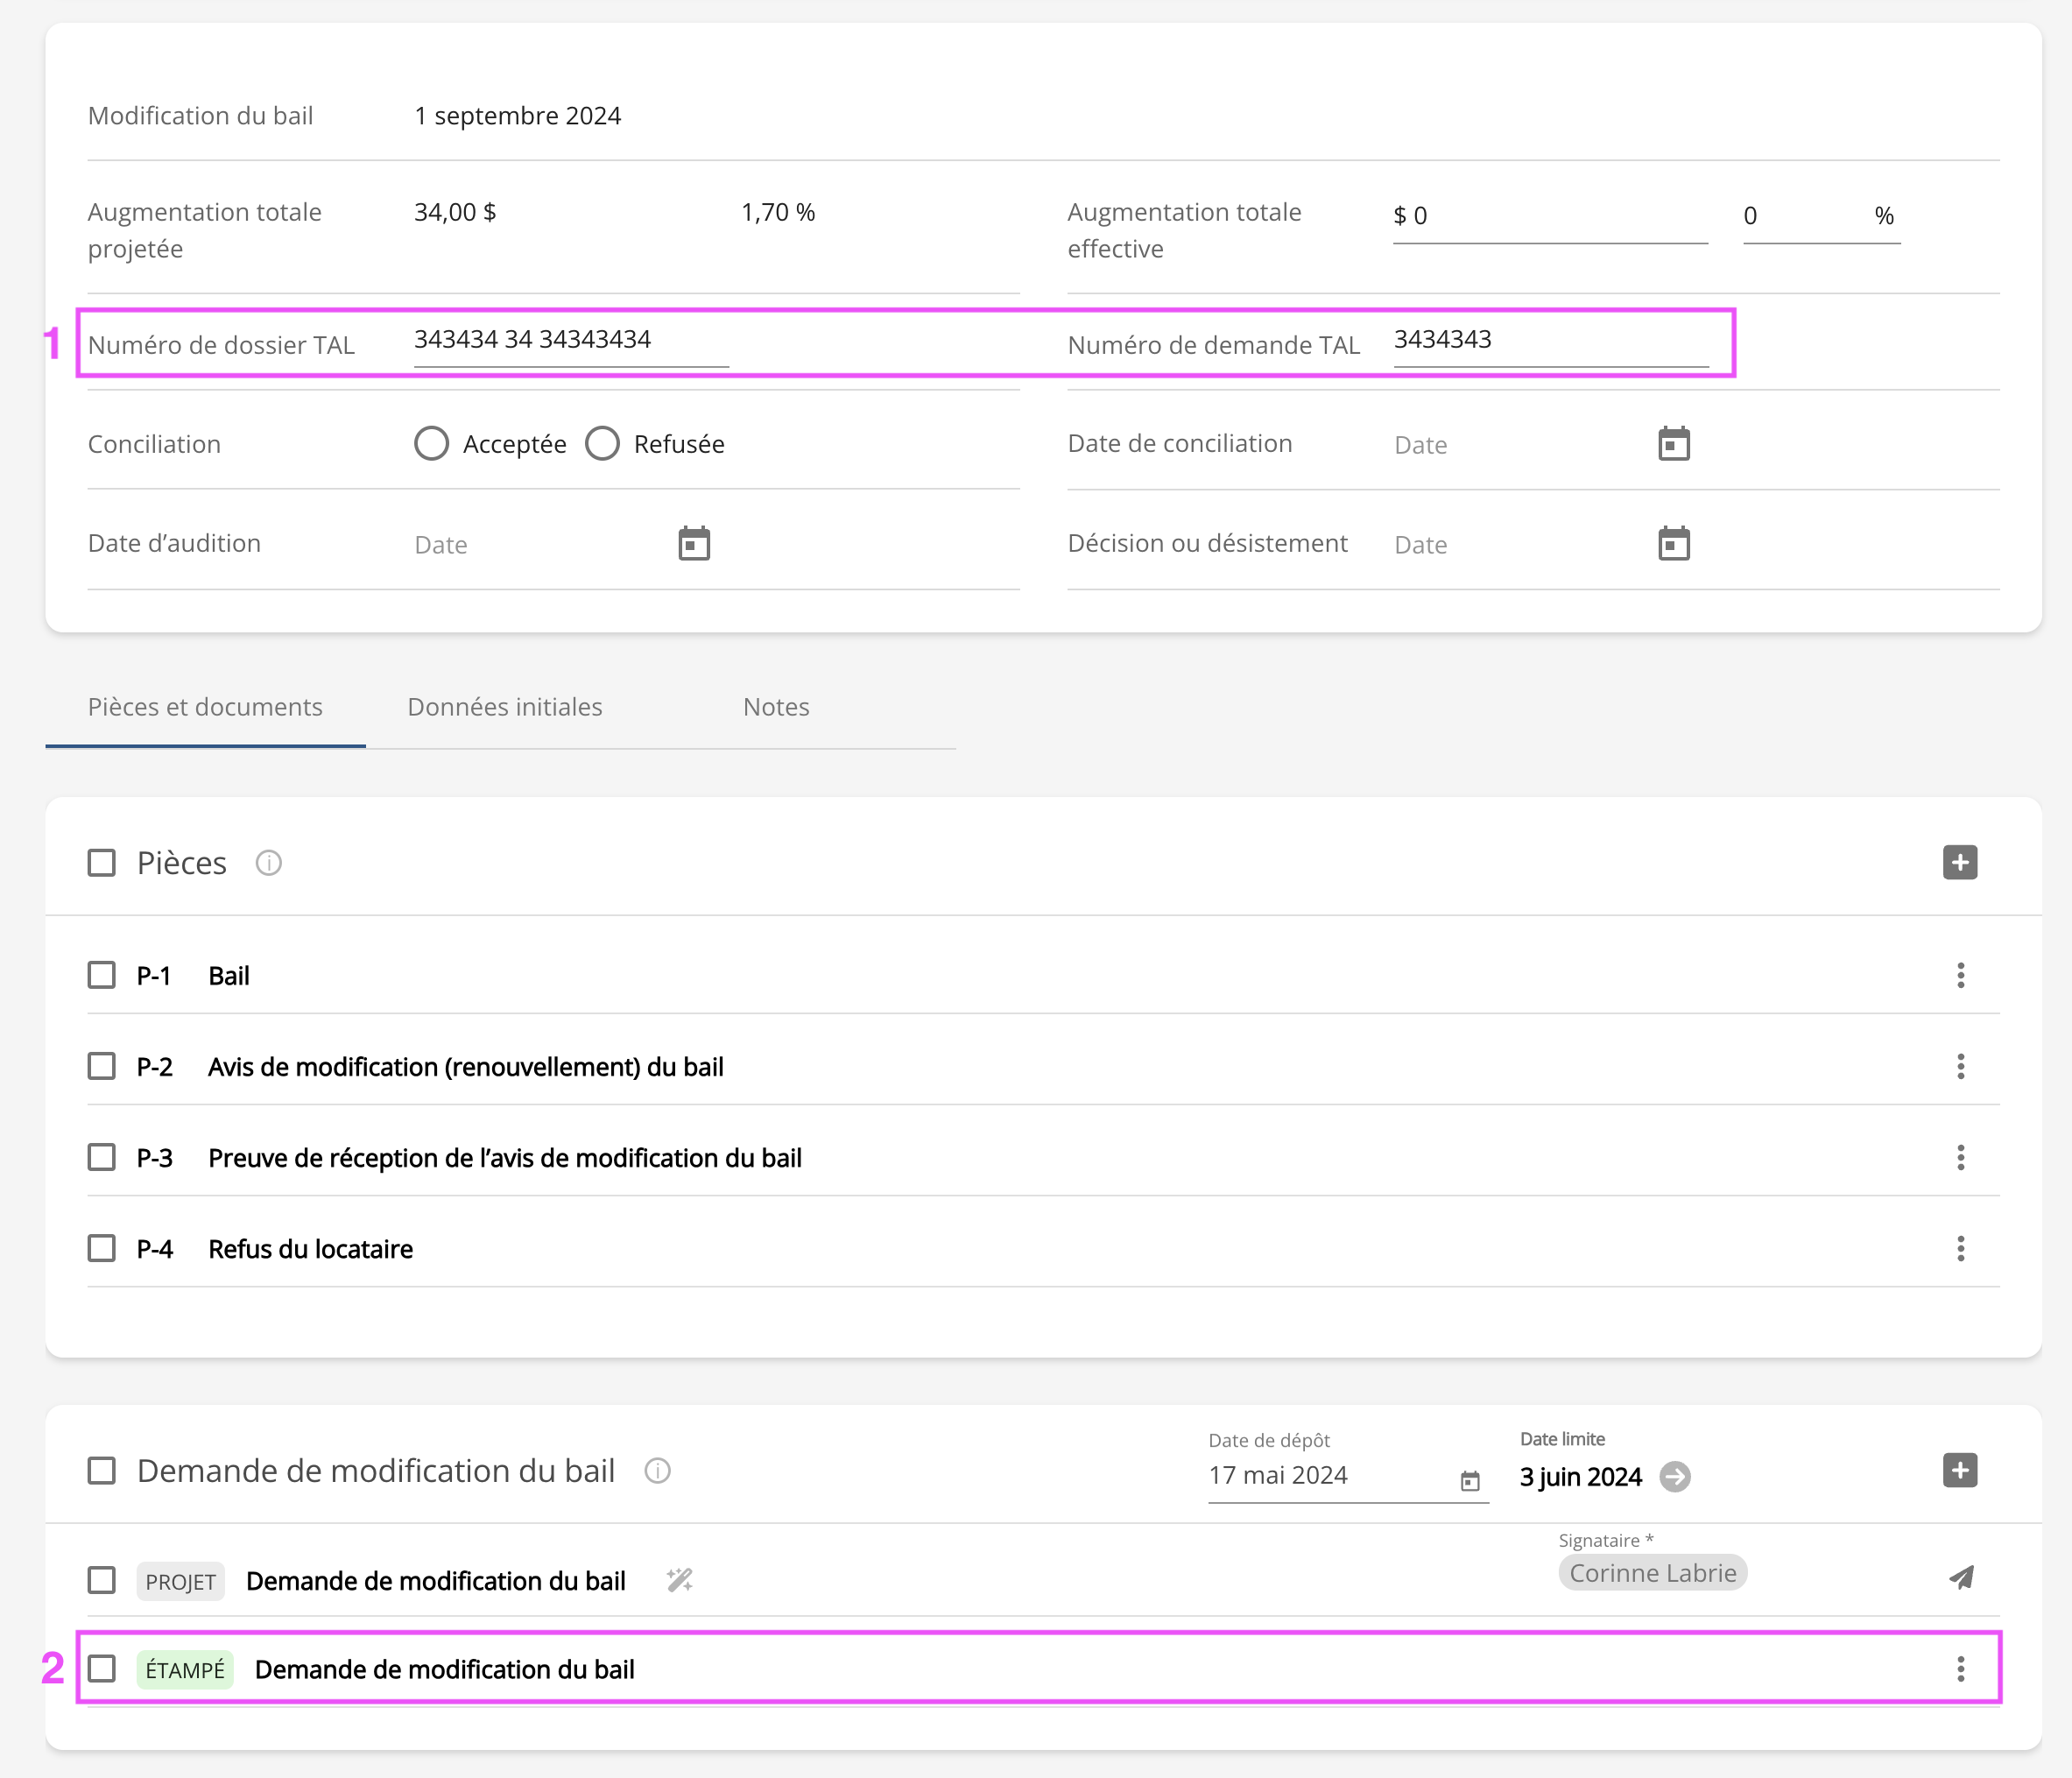Add a new item to Pièces section

(x=1959, y=862)
